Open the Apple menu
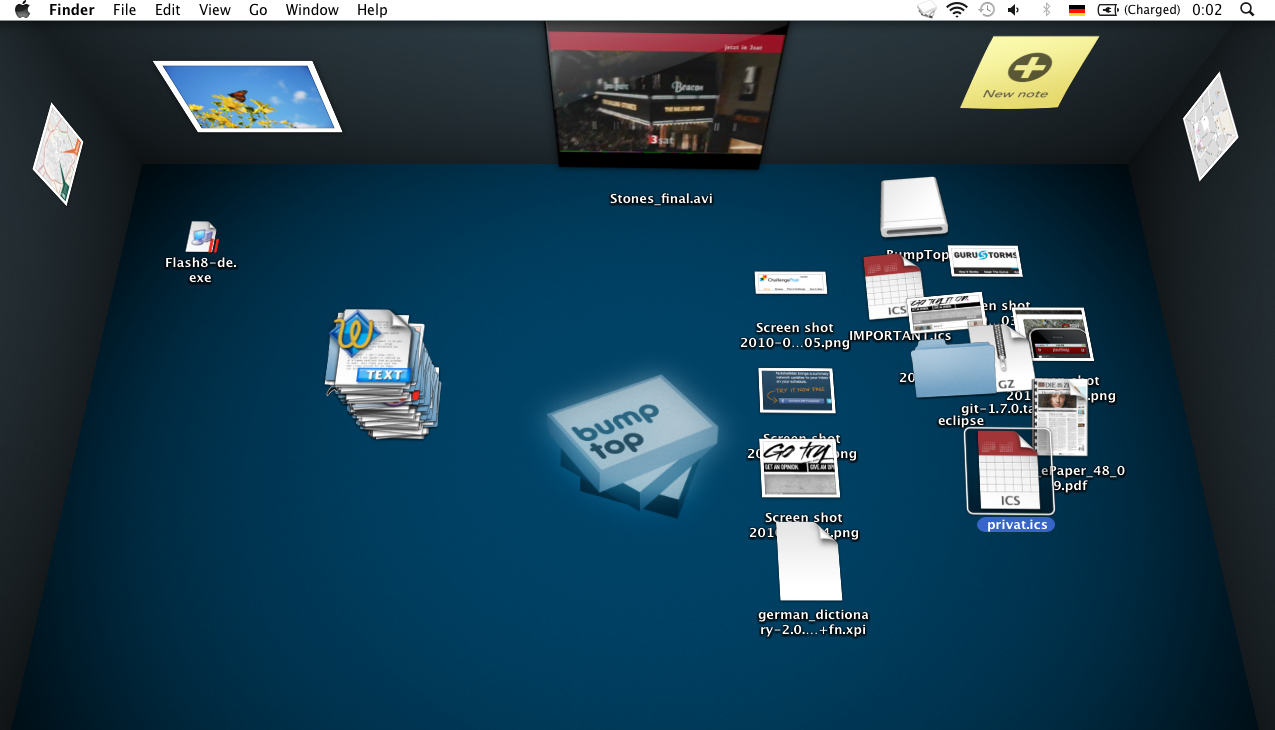 (22, 10)
